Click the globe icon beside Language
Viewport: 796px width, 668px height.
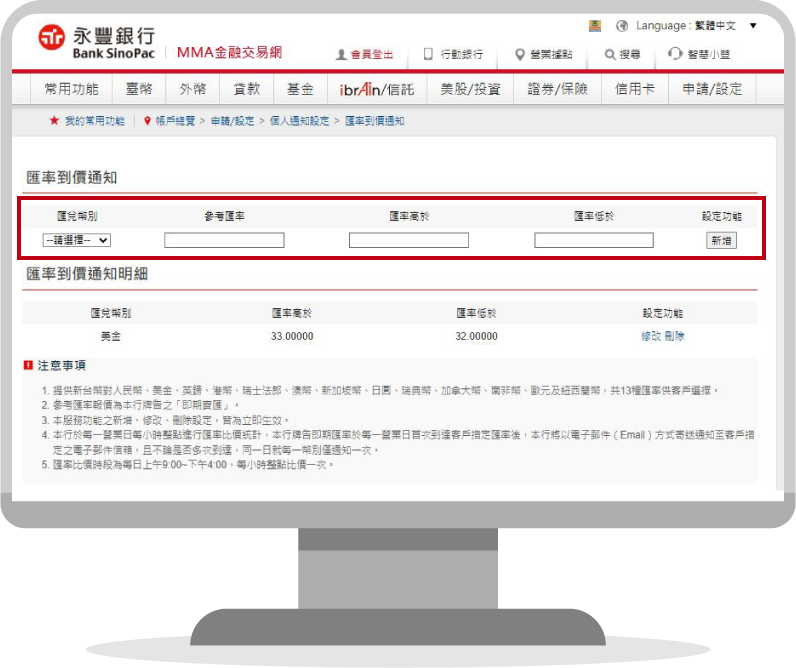(622, 26)
